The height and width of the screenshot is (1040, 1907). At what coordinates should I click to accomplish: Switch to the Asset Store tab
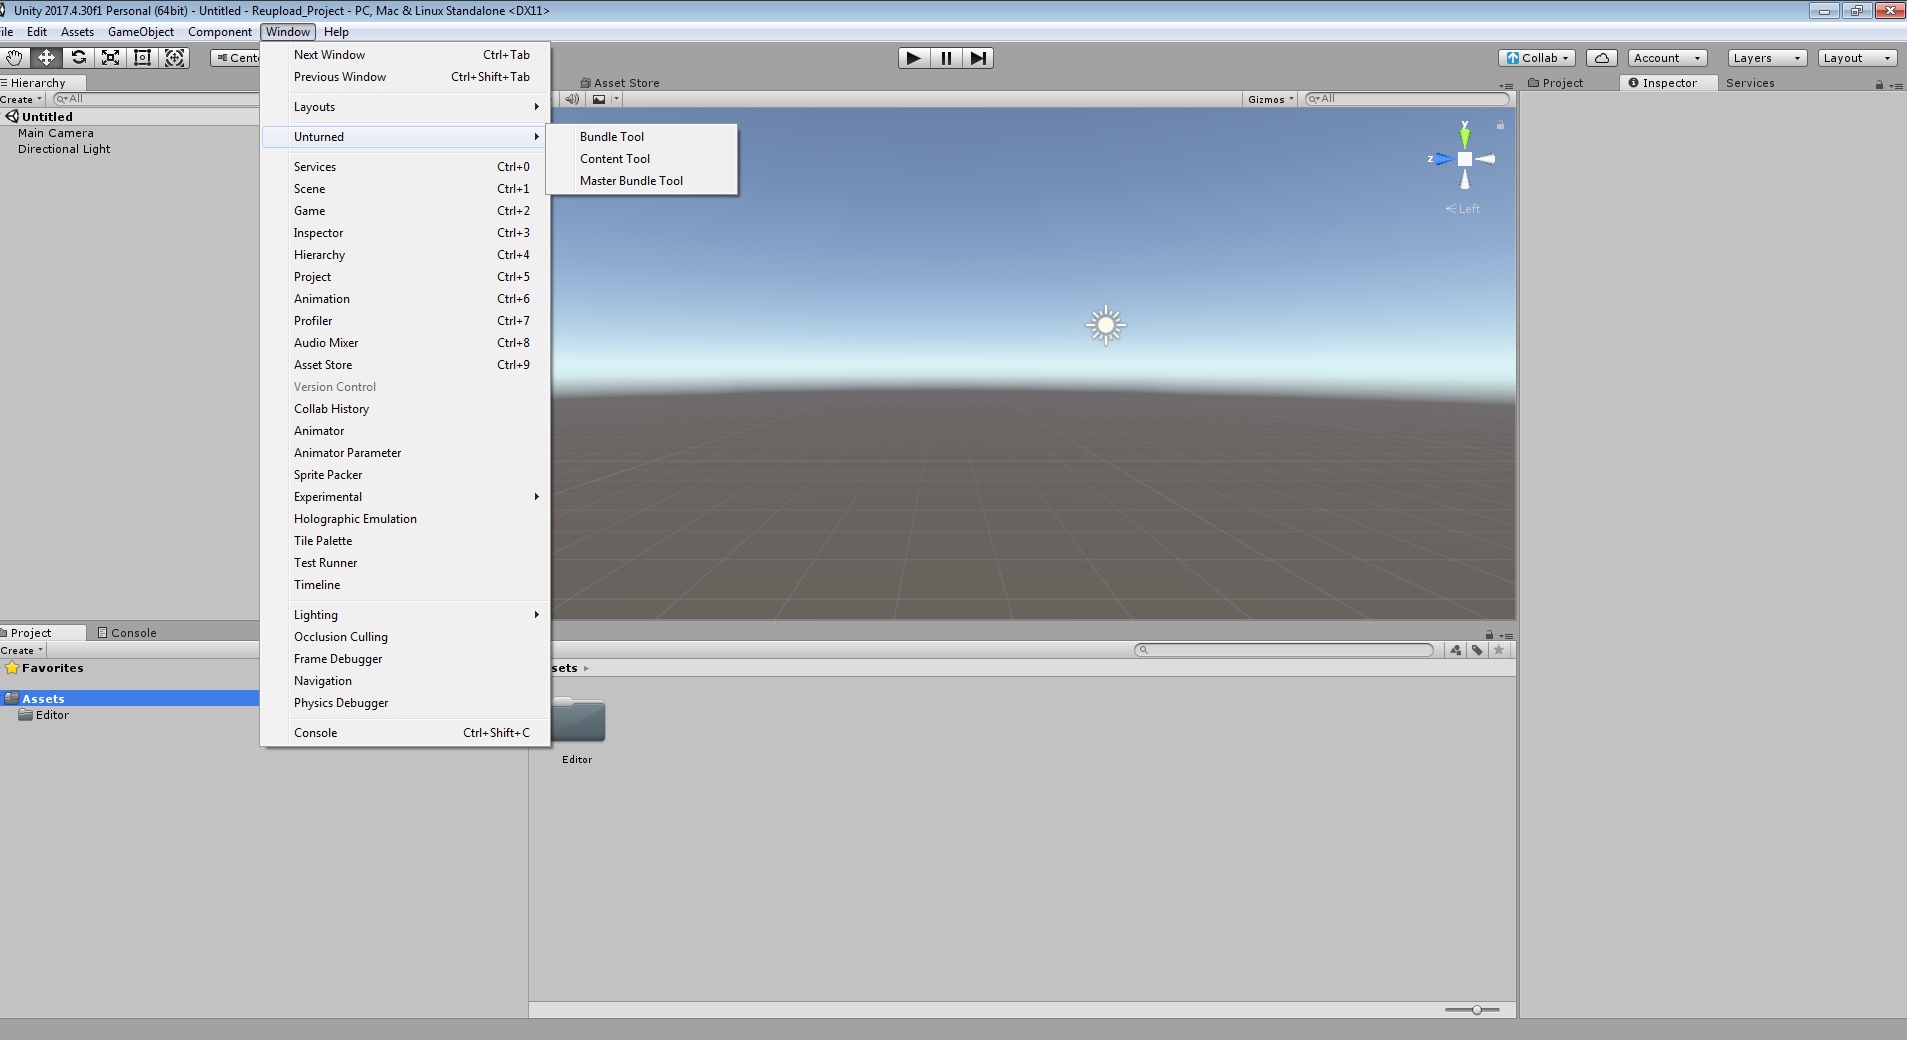(x=620, y=83)
